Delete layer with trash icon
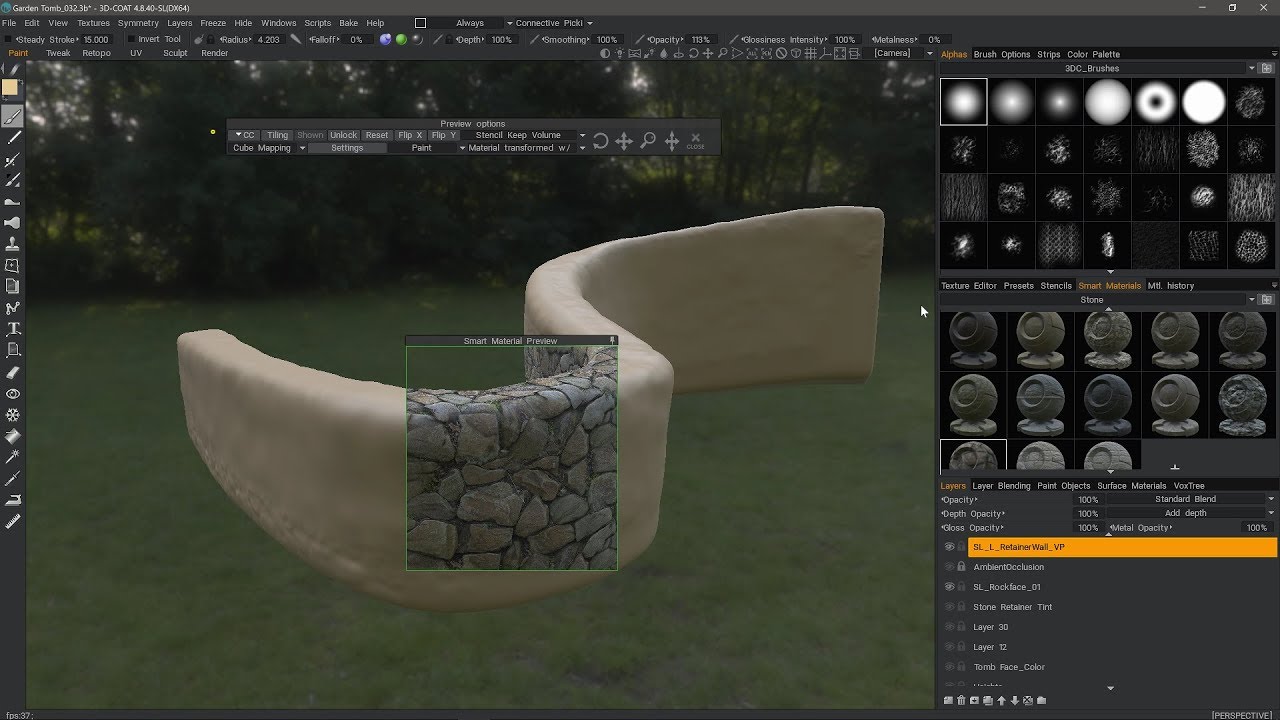The width and height of the screenshot is (1280, 720). tap(961, 700)
